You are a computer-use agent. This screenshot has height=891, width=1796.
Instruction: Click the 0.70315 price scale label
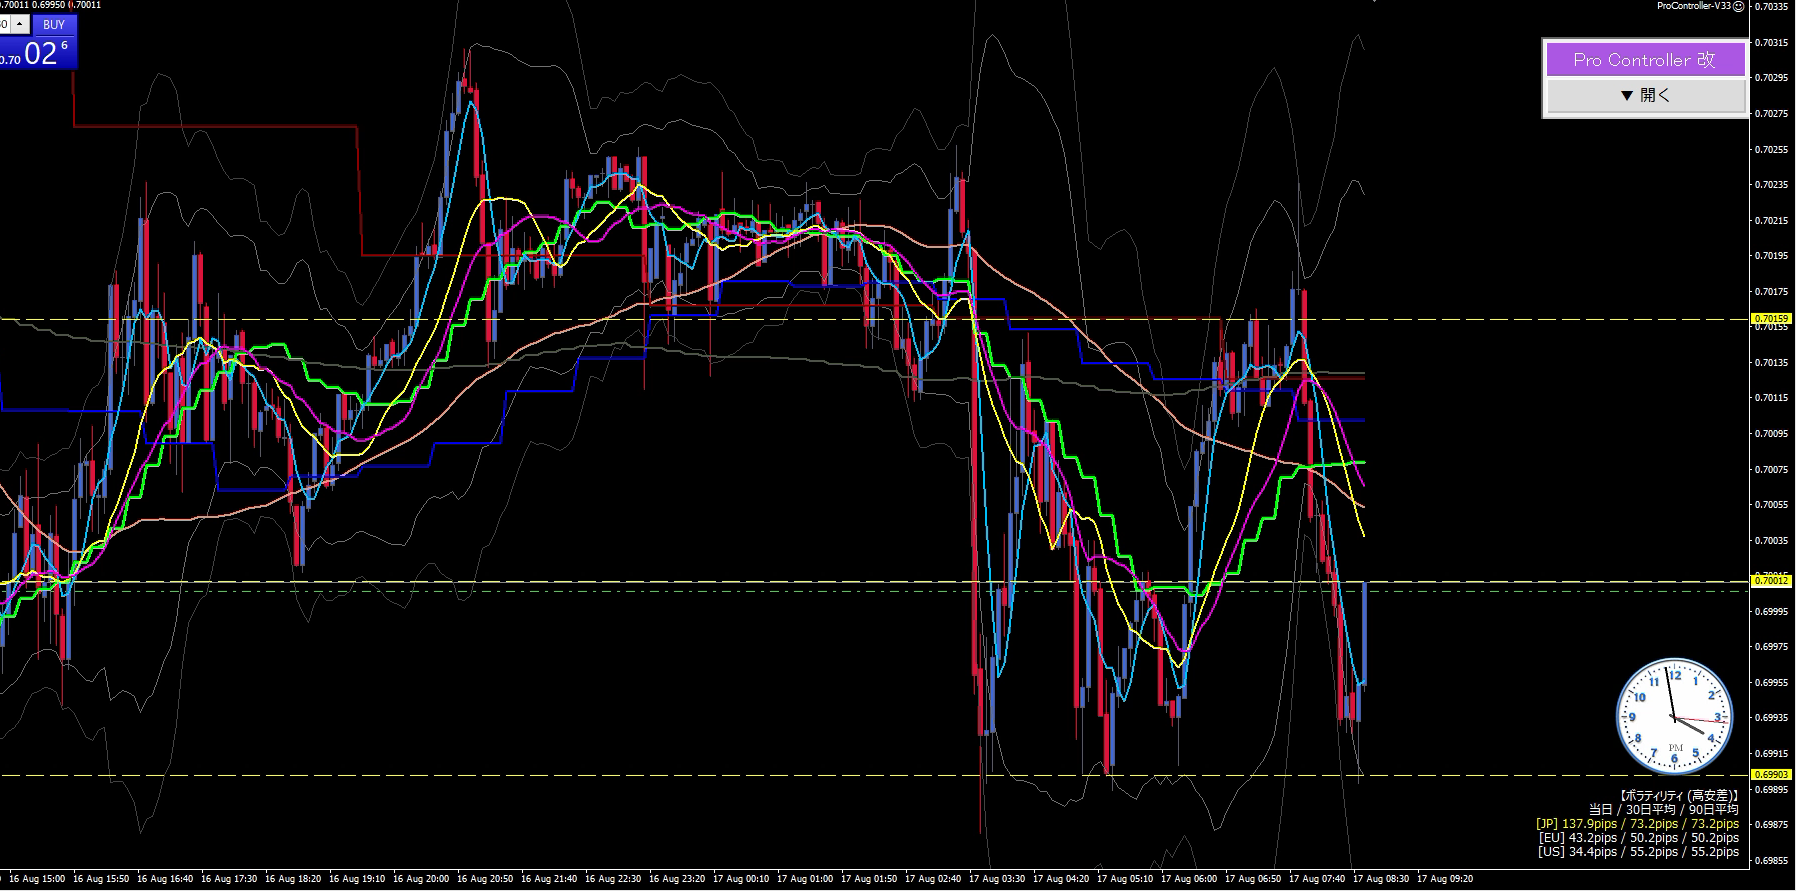(1772, 43)
